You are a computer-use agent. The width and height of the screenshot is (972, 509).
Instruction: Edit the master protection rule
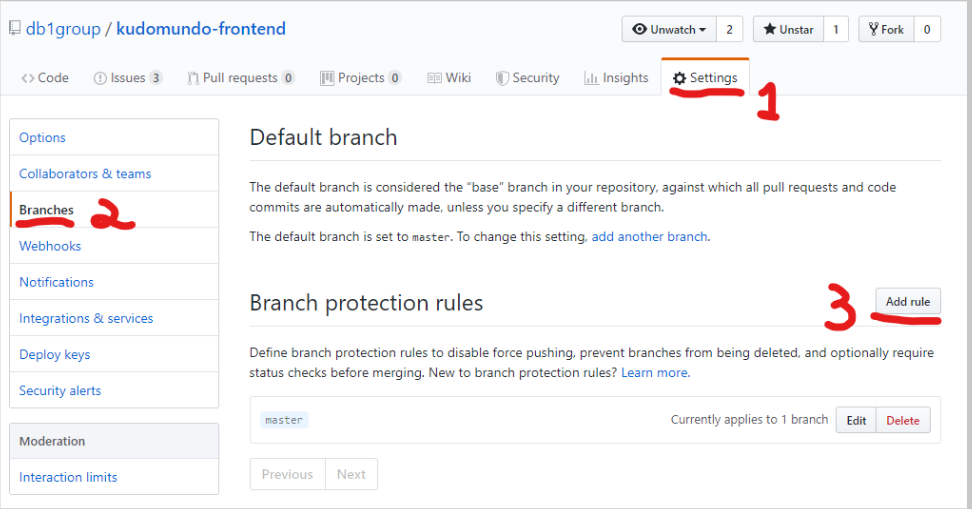[856, 420]
